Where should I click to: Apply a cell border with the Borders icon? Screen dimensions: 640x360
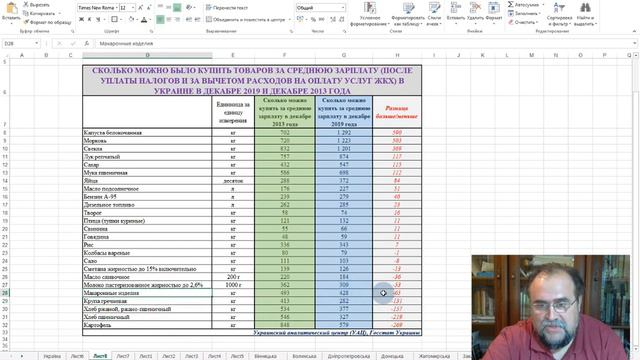click(x=115, y=19)
